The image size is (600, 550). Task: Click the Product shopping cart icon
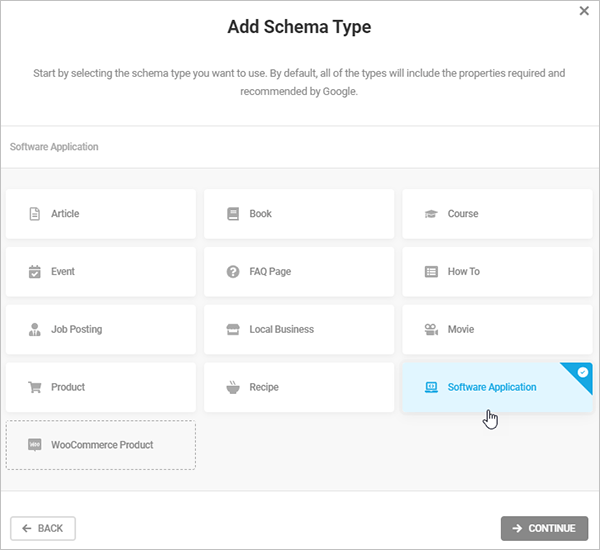(34, 387)
